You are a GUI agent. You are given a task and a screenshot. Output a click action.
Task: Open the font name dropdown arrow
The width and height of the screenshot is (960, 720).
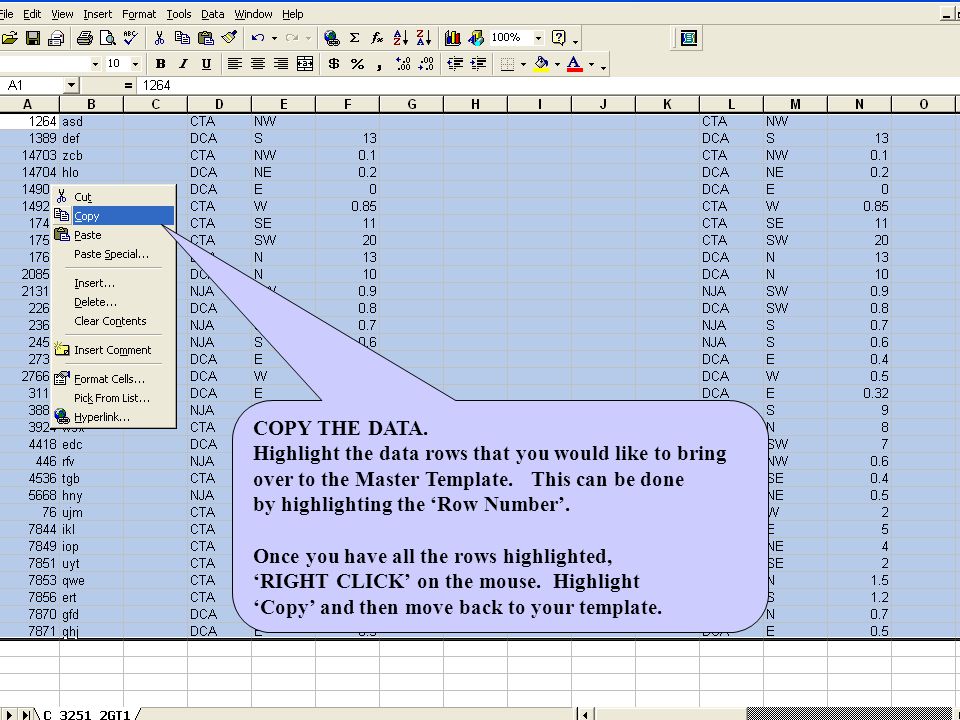coord(95,64)
